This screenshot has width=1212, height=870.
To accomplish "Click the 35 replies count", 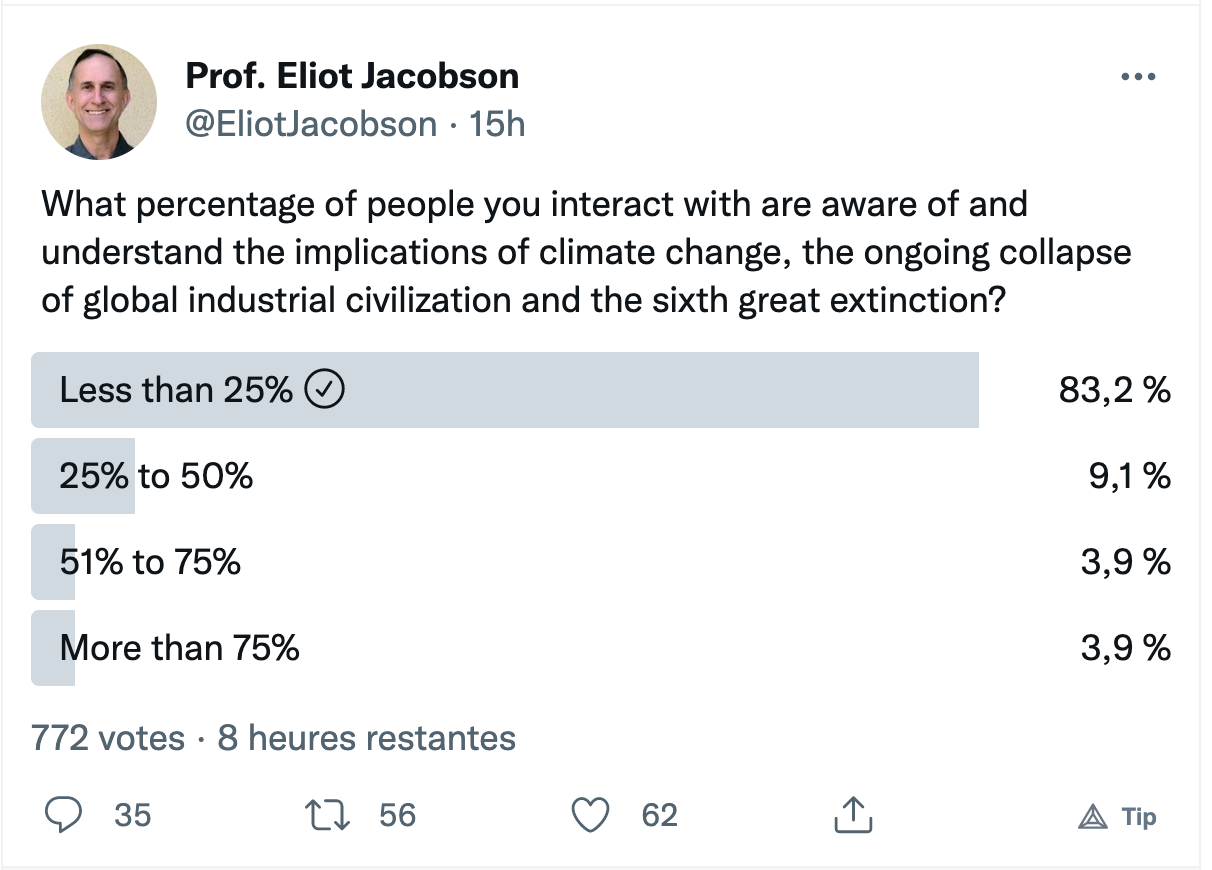I will 132,816.
